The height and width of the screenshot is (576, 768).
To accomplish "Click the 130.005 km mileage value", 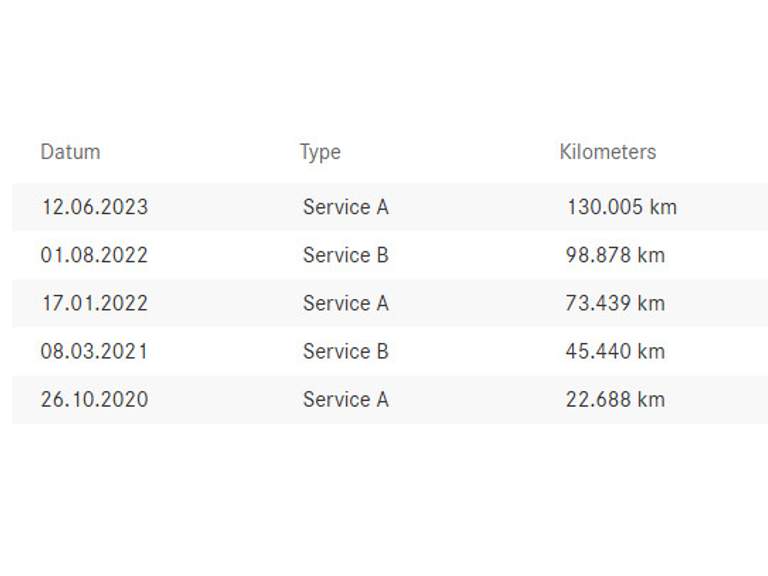I will (621, 207).
